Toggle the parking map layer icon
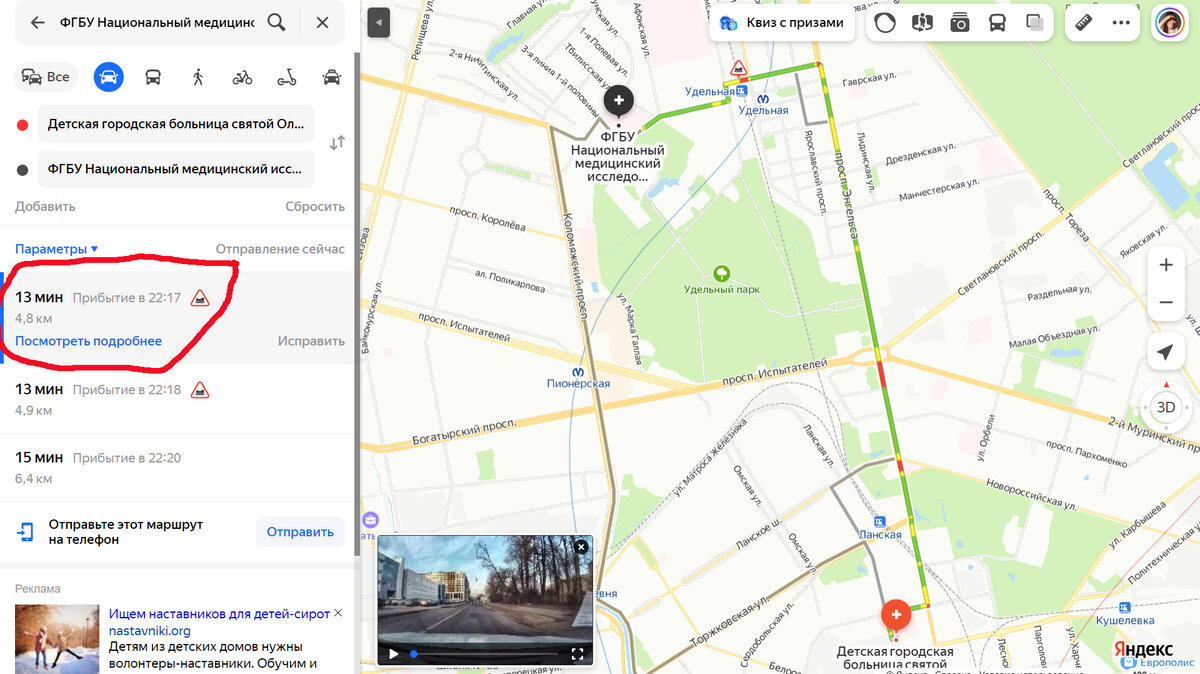The width and height of the screenshot is (1200, 674). 923,23
